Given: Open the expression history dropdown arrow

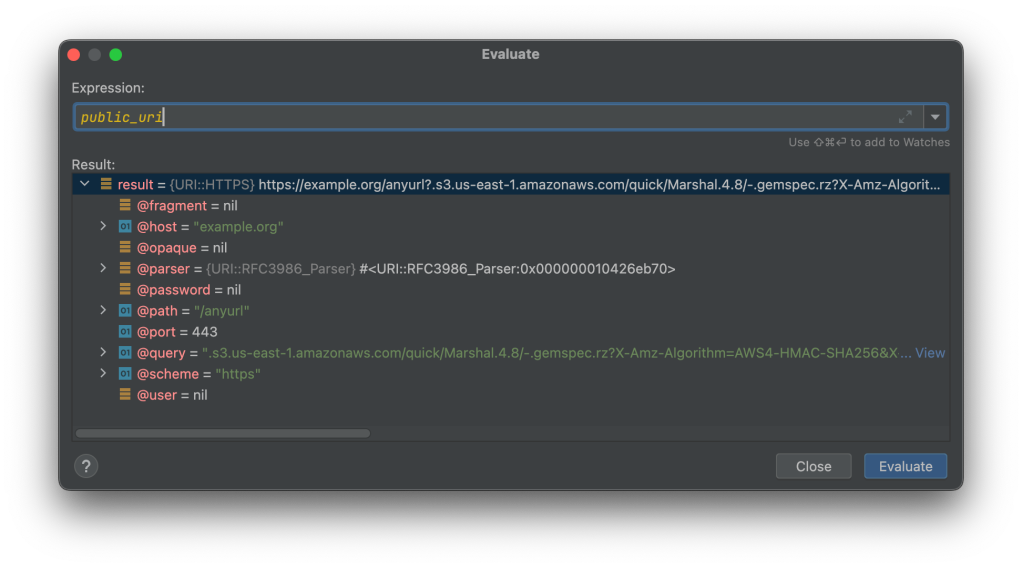Looking at the screenshot, I should [935, 117].
